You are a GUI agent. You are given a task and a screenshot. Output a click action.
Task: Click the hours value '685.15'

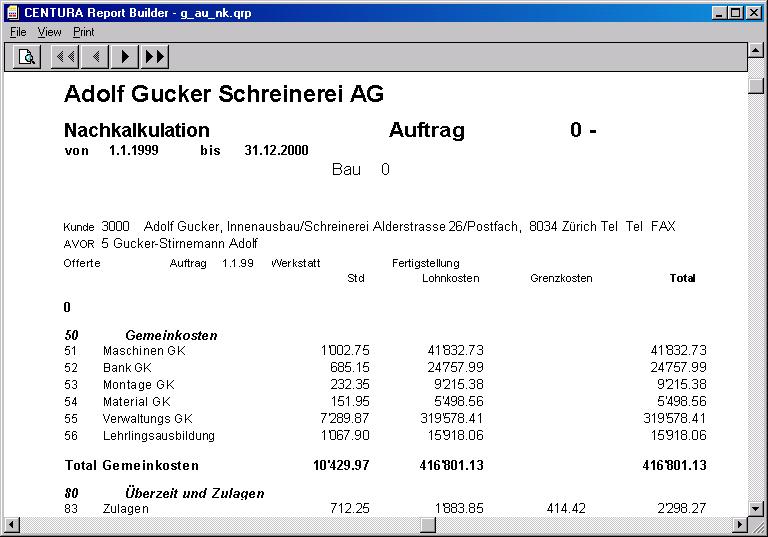[x=350, y=367]
